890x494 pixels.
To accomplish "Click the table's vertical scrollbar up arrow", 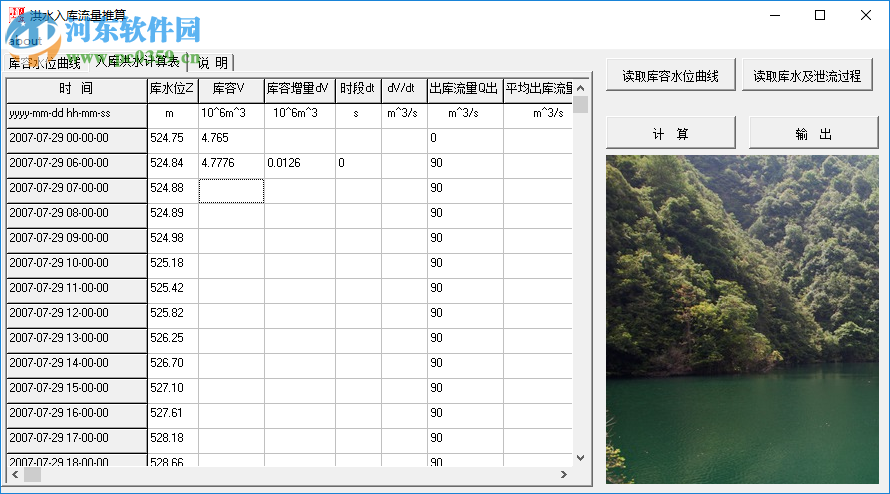I will (580, 88).
